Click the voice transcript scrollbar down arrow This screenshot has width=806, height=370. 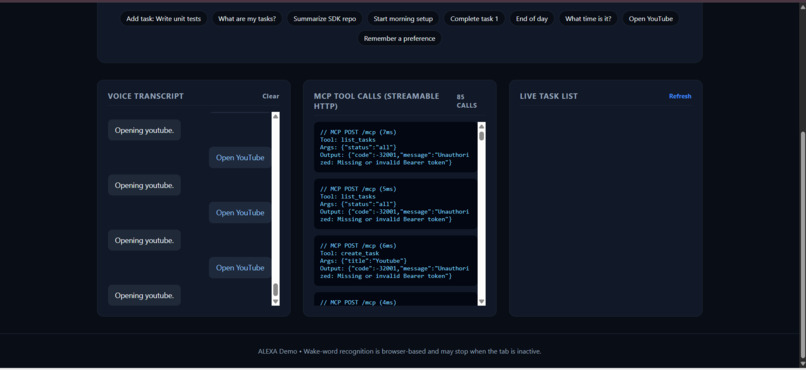[x=276, y=301]
